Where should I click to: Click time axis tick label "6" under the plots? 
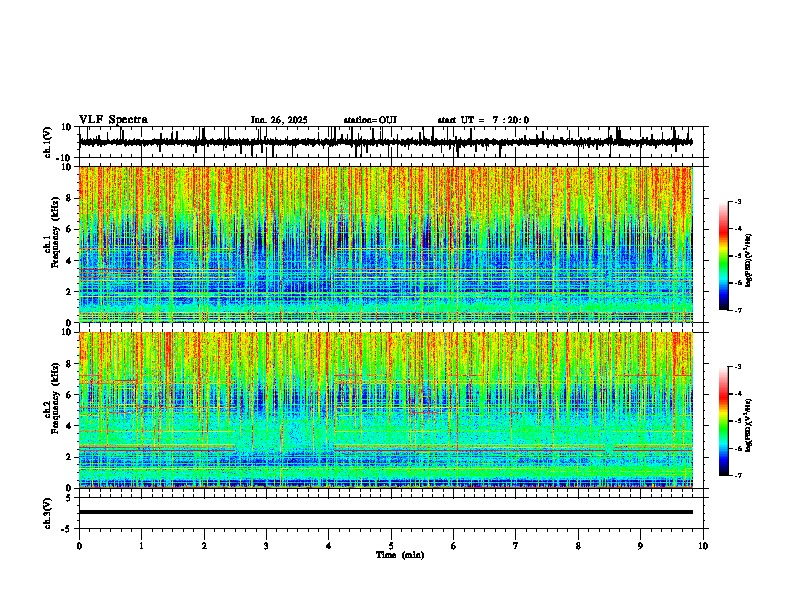(454, 546)
